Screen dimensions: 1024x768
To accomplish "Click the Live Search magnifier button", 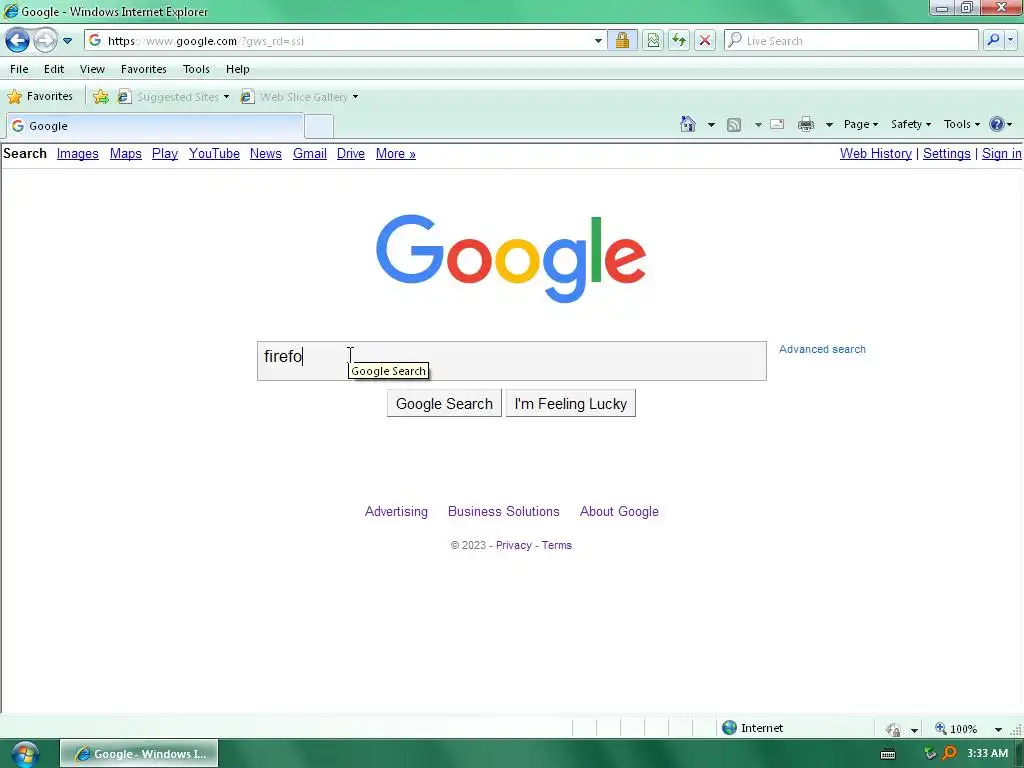I will tap(993, 40).
